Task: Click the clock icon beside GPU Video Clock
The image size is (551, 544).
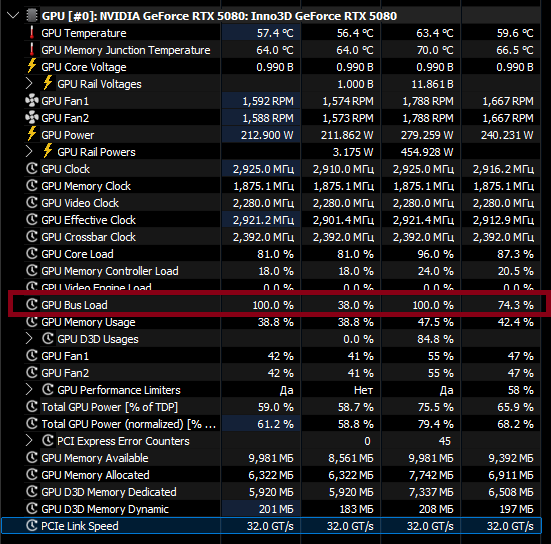Action: coord(32,202)
